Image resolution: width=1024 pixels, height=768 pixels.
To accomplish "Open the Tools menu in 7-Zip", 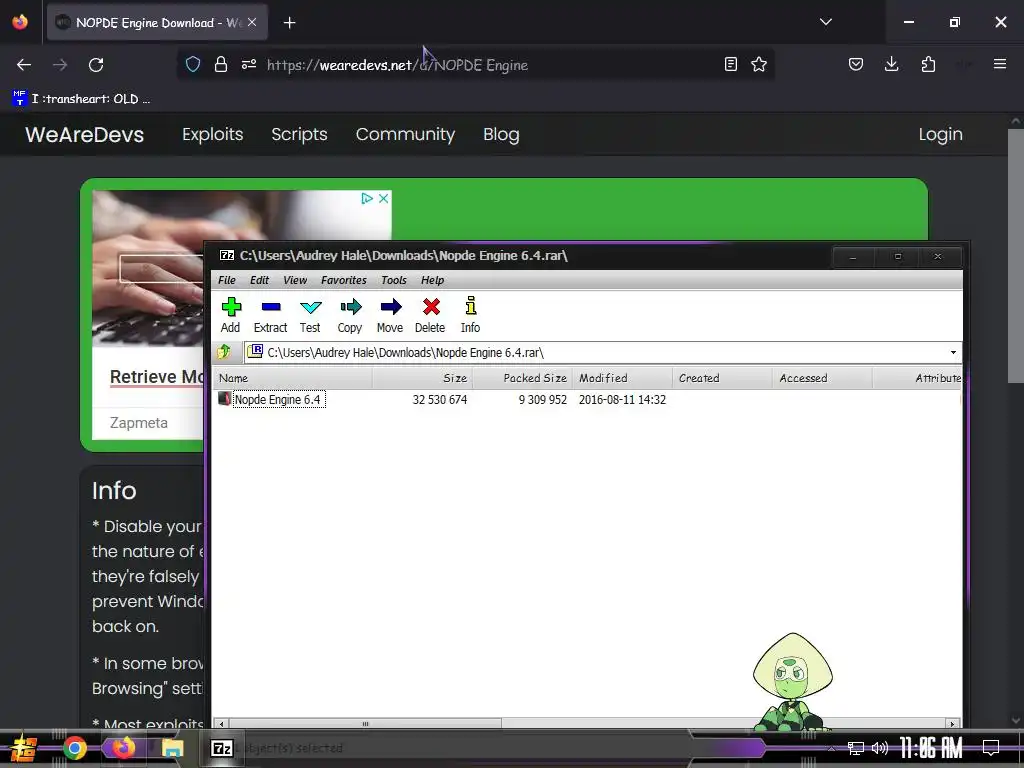I will click(x=394, y=280).
